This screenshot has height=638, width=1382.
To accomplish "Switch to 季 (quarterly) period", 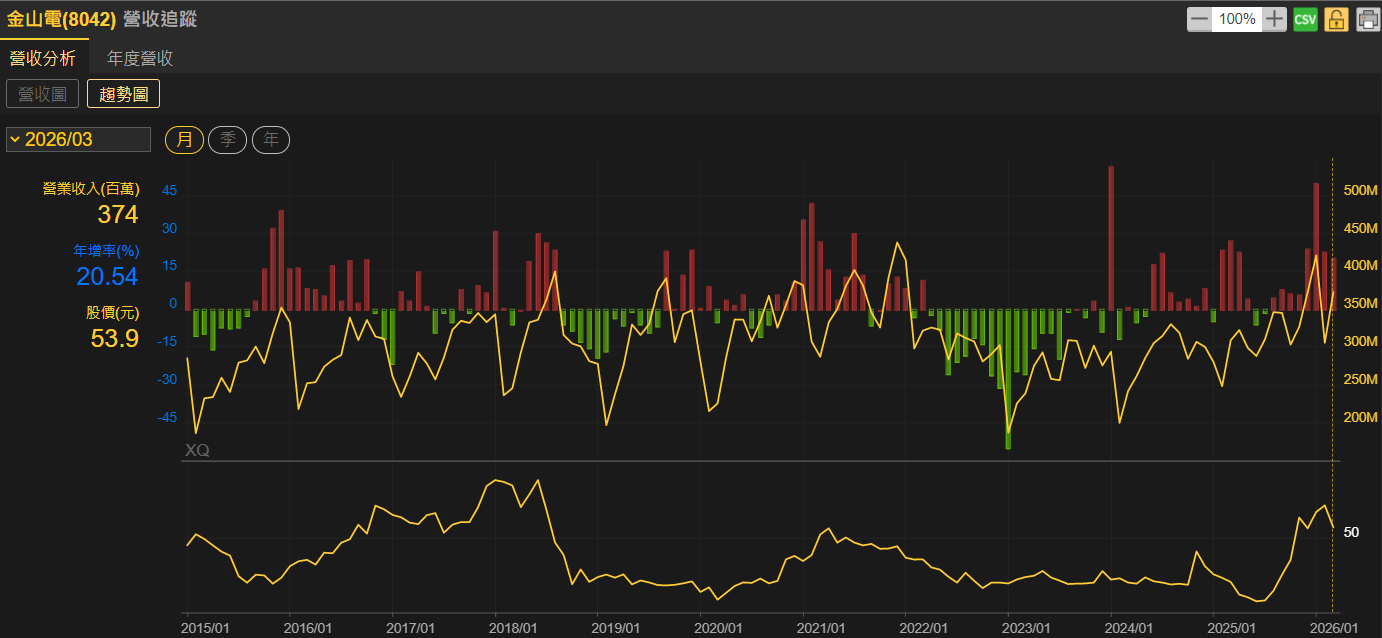I will [x=227, y=140].
